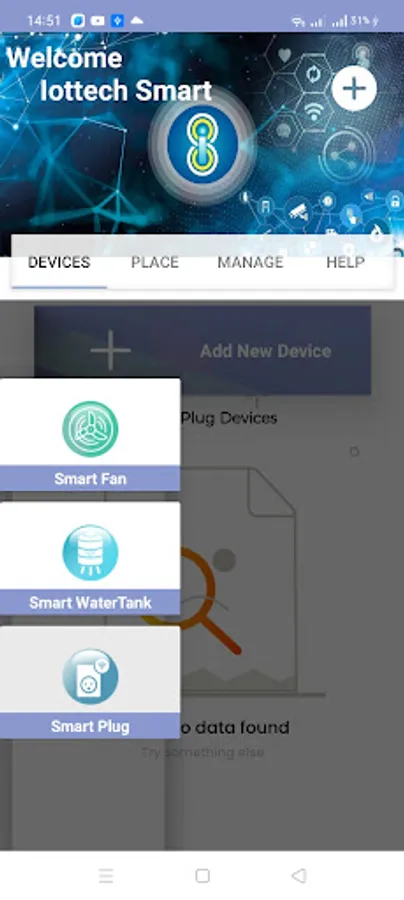This screenshot has width=404, height=900.
Task: Select the Smart Plug socket icon
Action: point(90,676)
